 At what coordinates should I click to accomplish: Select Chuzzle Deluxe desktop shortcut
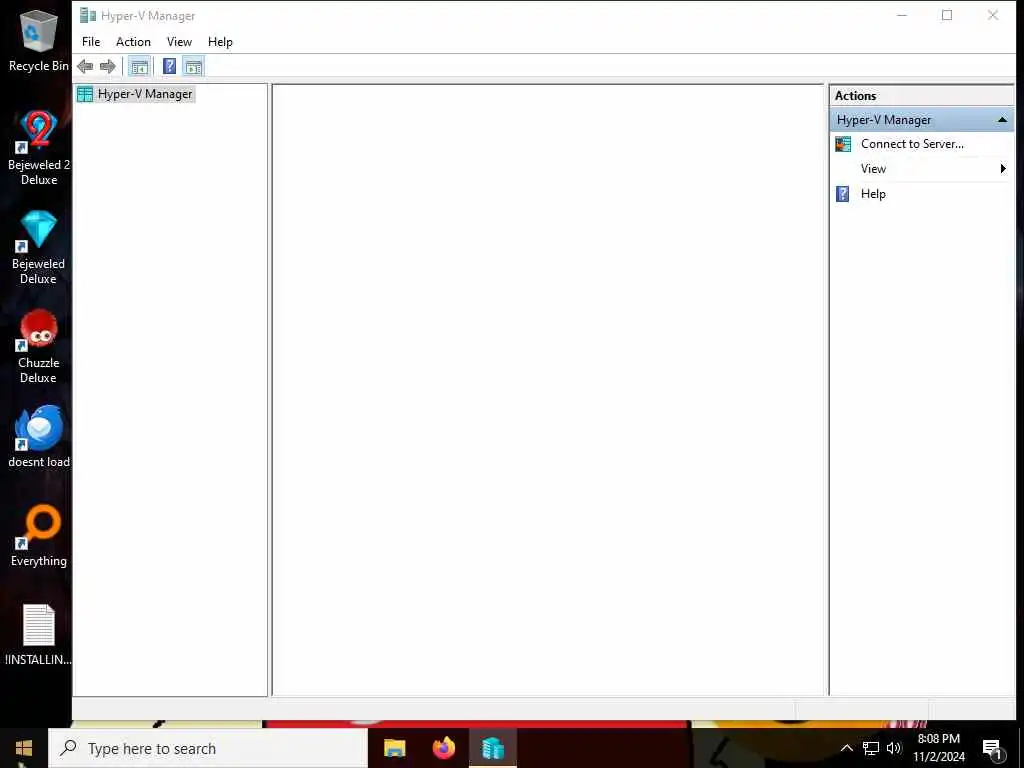pos(39,347)
